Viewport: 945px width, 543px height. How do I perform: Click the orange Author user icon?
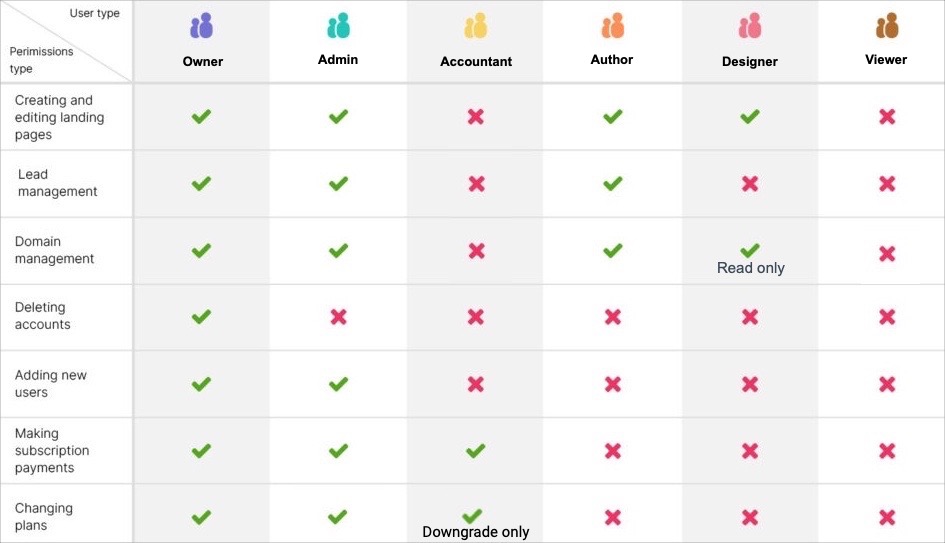pos(612,26)
